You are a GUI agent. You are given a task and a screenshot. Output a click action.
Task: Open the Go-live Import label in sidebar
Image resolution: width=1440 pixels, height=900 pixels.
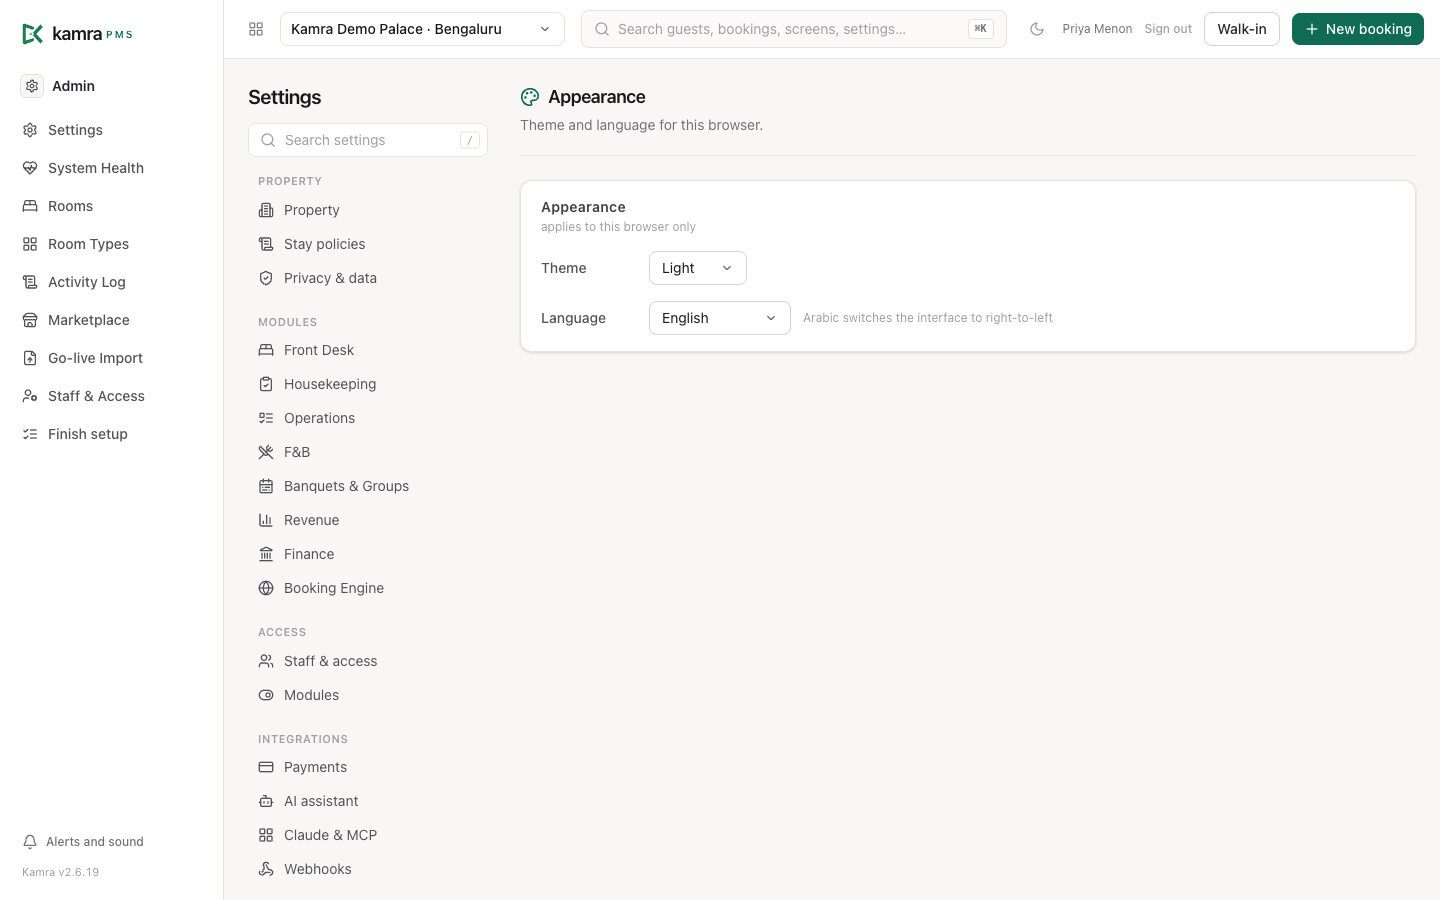[95, 358]
